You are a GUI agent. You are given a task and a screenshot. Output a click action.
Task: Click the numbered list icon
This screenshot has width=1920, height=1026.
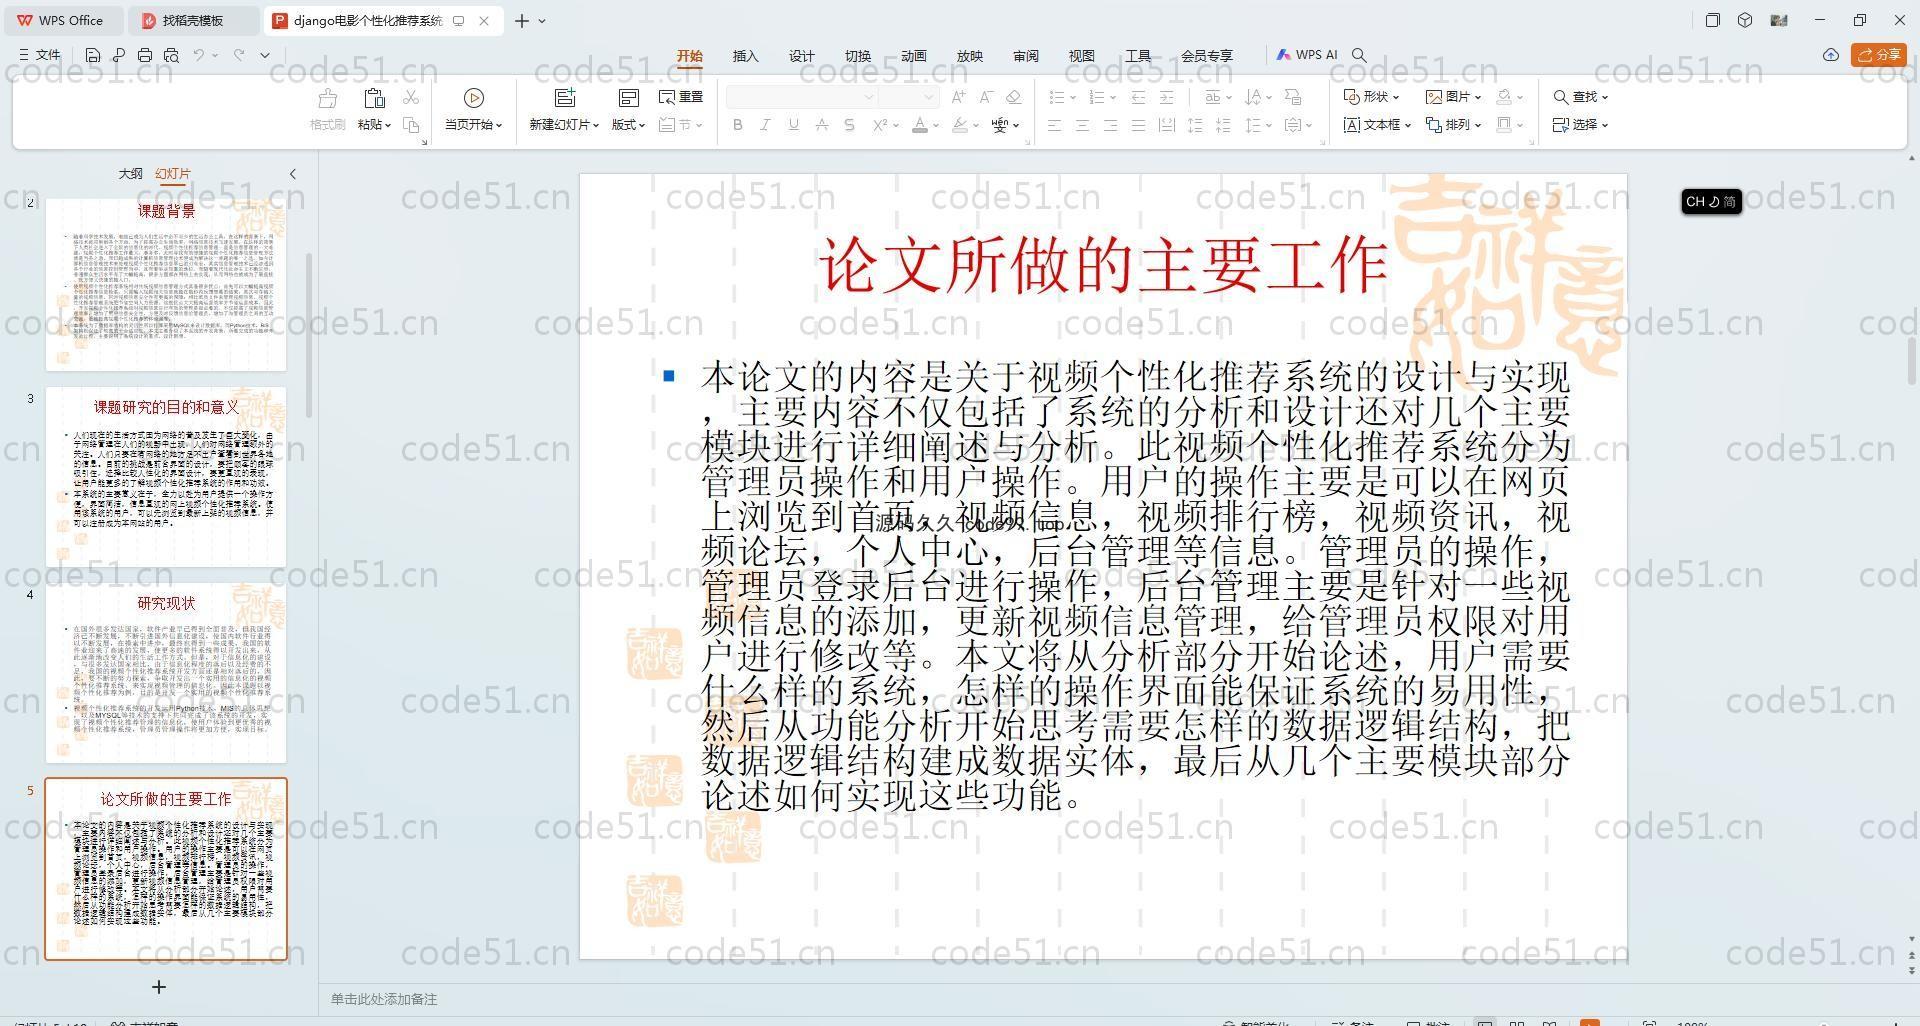pyautogui.click(x=1096, y=97)
